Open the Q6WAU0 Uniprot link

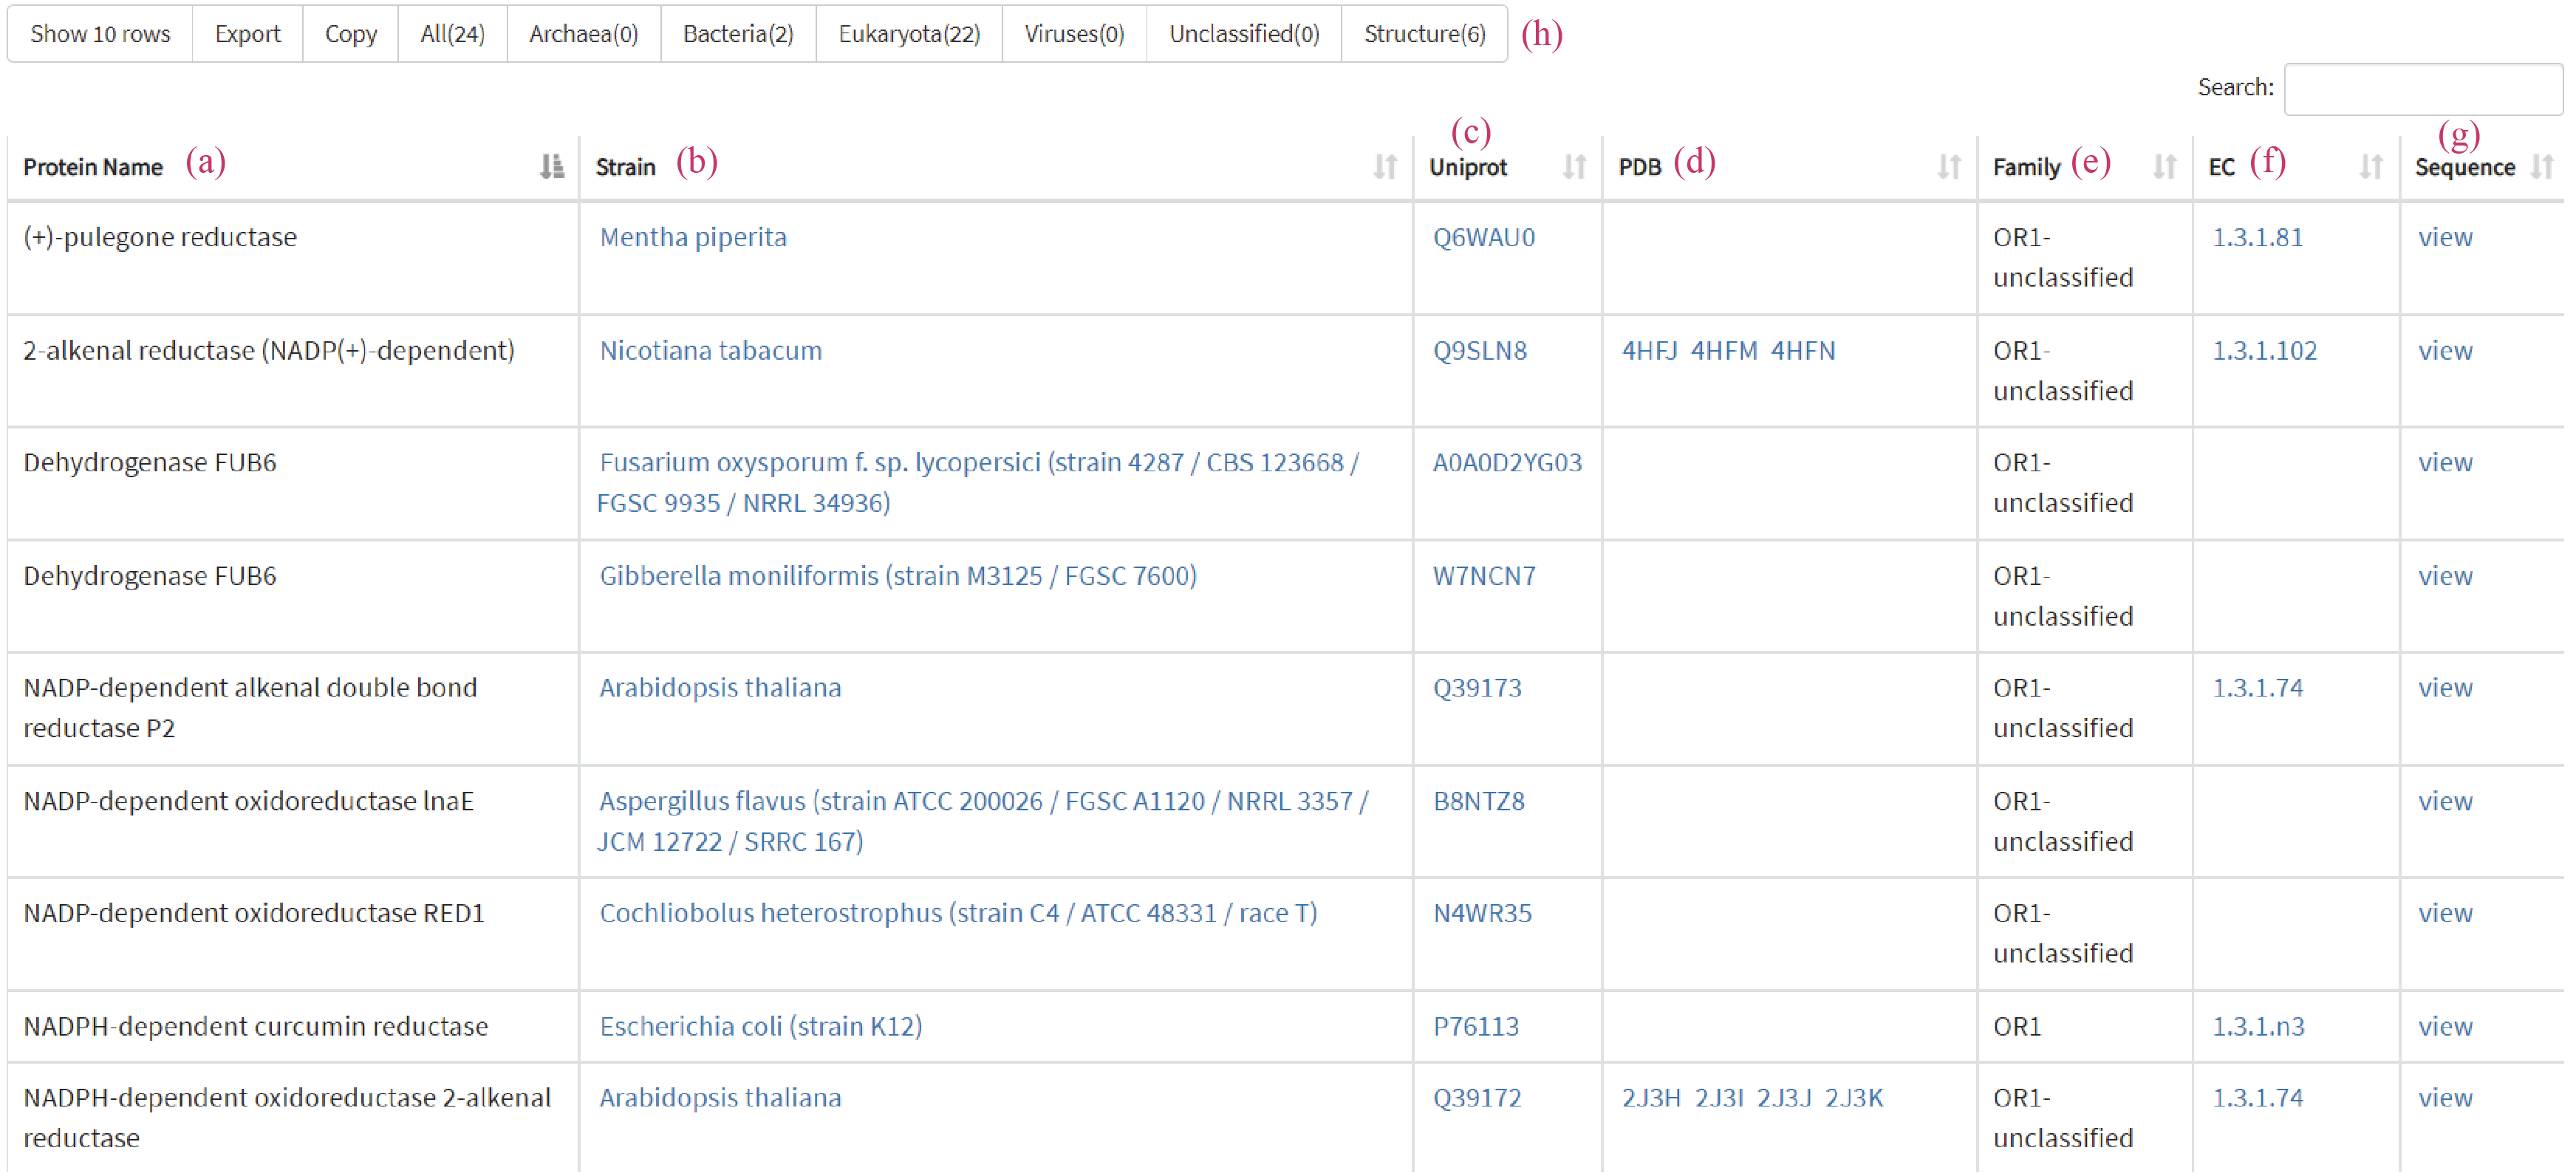coord(1483,237)
